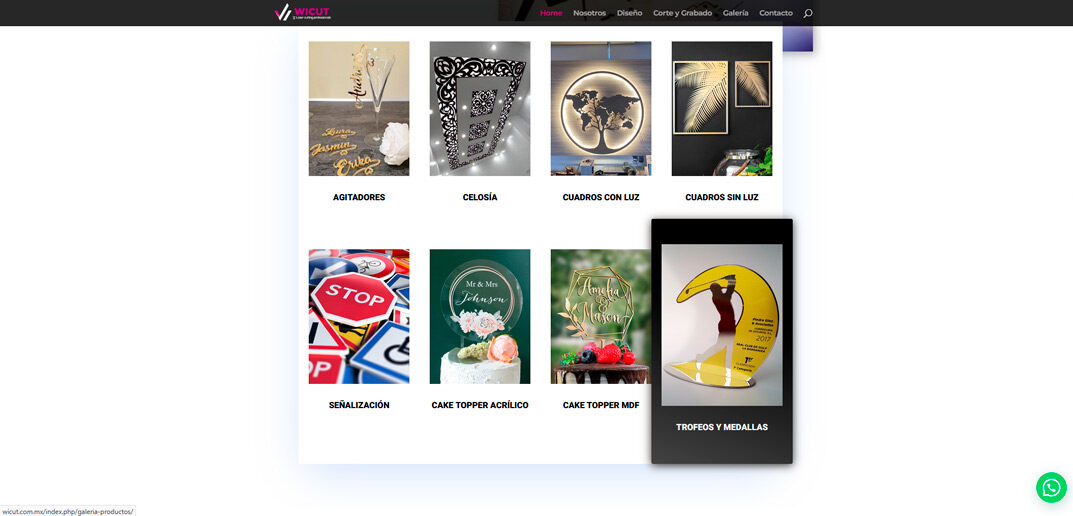The width and height of the screenshot is (1073, 516).
Task: View the world map tree light frame
Action: click(x=601, y=109)
